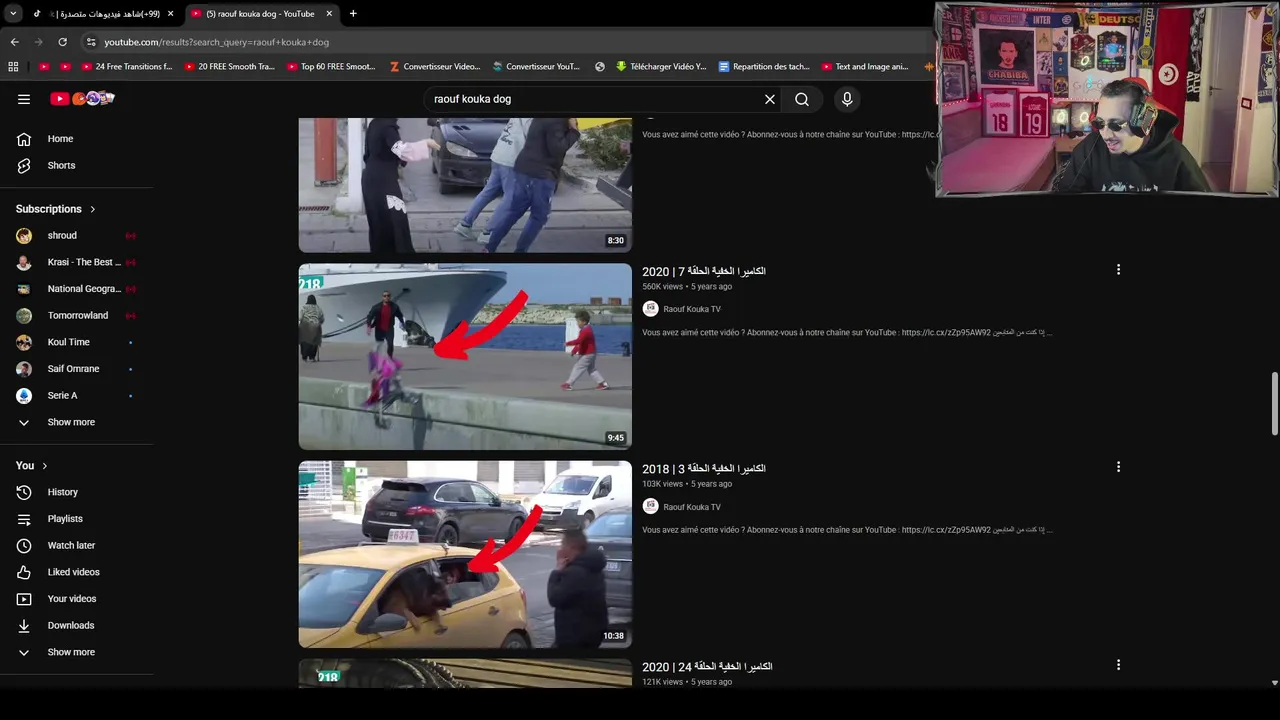
Task: Open Raouf Kouka TV avatar on episode 7
Action: (650, 309)
